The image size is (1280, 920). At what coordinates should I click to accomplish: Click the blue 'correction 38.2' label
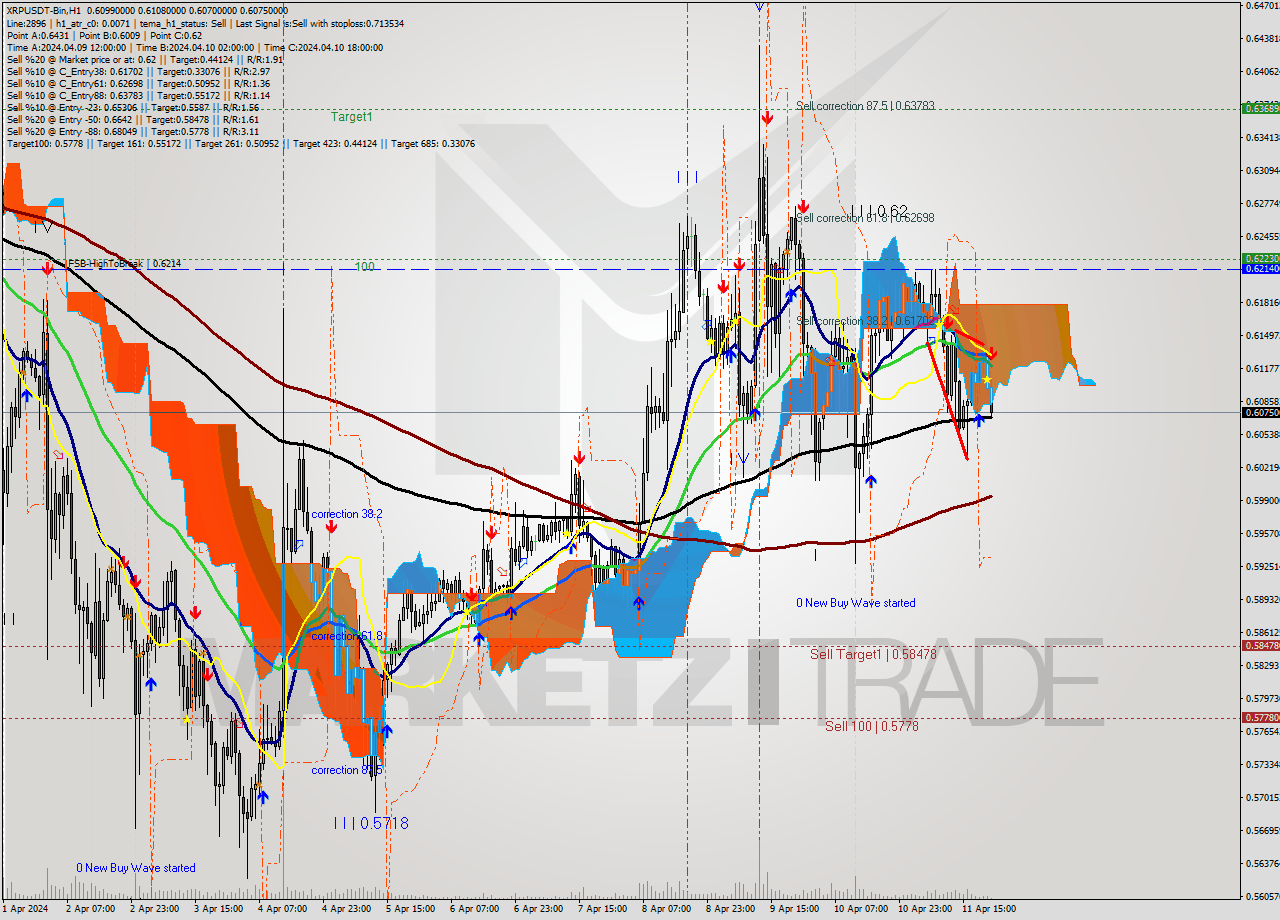click(346, 514)
